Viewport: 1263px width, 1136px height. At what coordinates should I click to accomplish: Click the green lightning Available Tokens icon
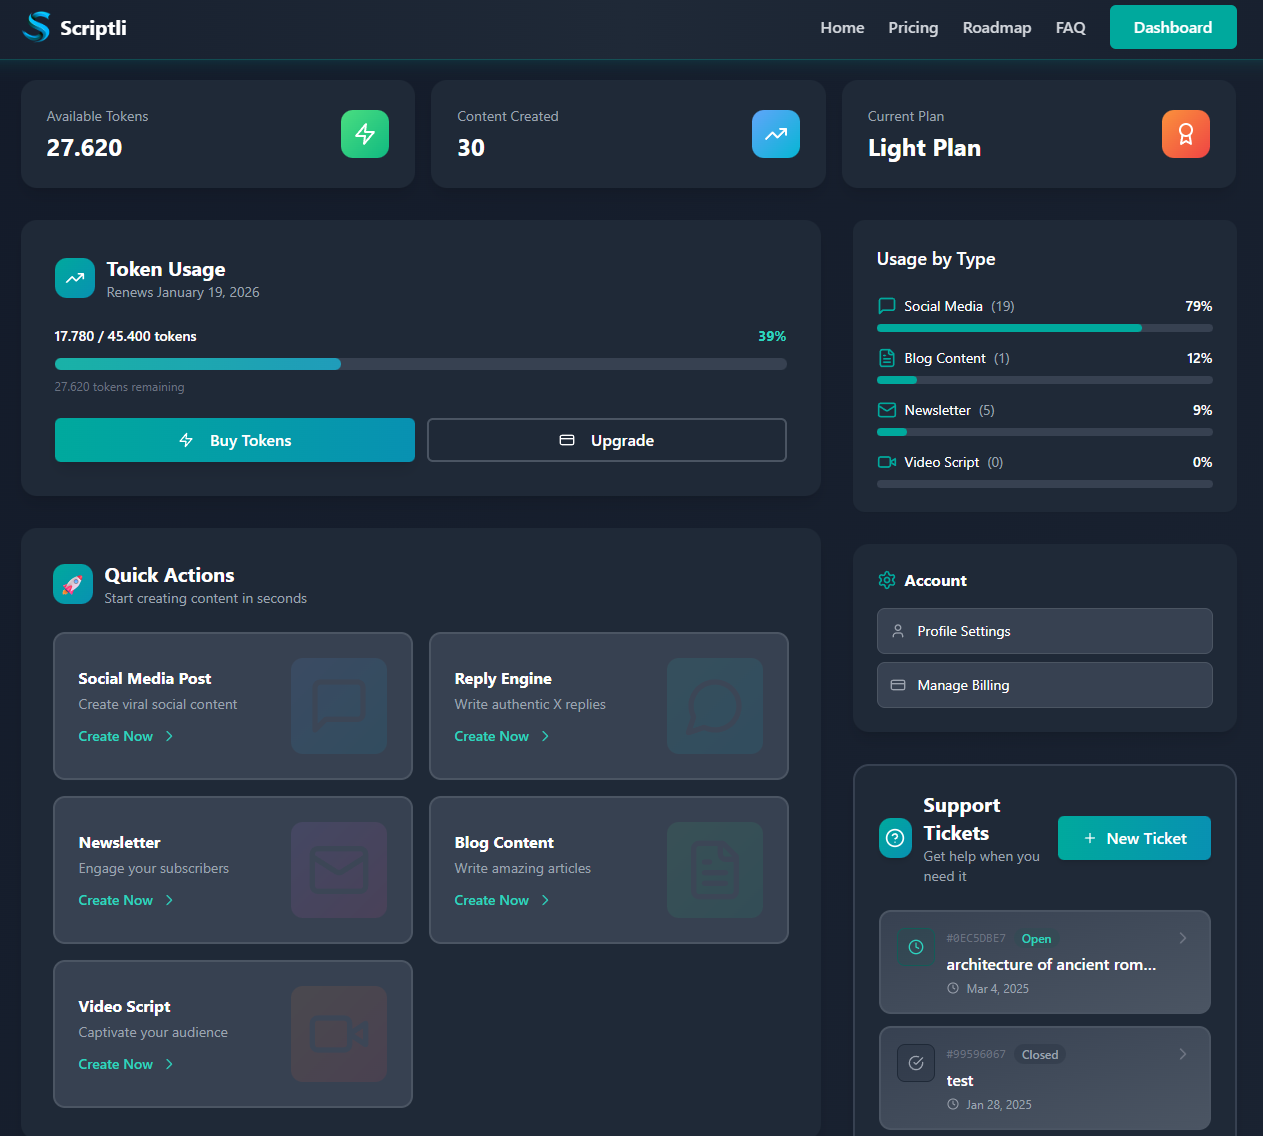(365, 134)
